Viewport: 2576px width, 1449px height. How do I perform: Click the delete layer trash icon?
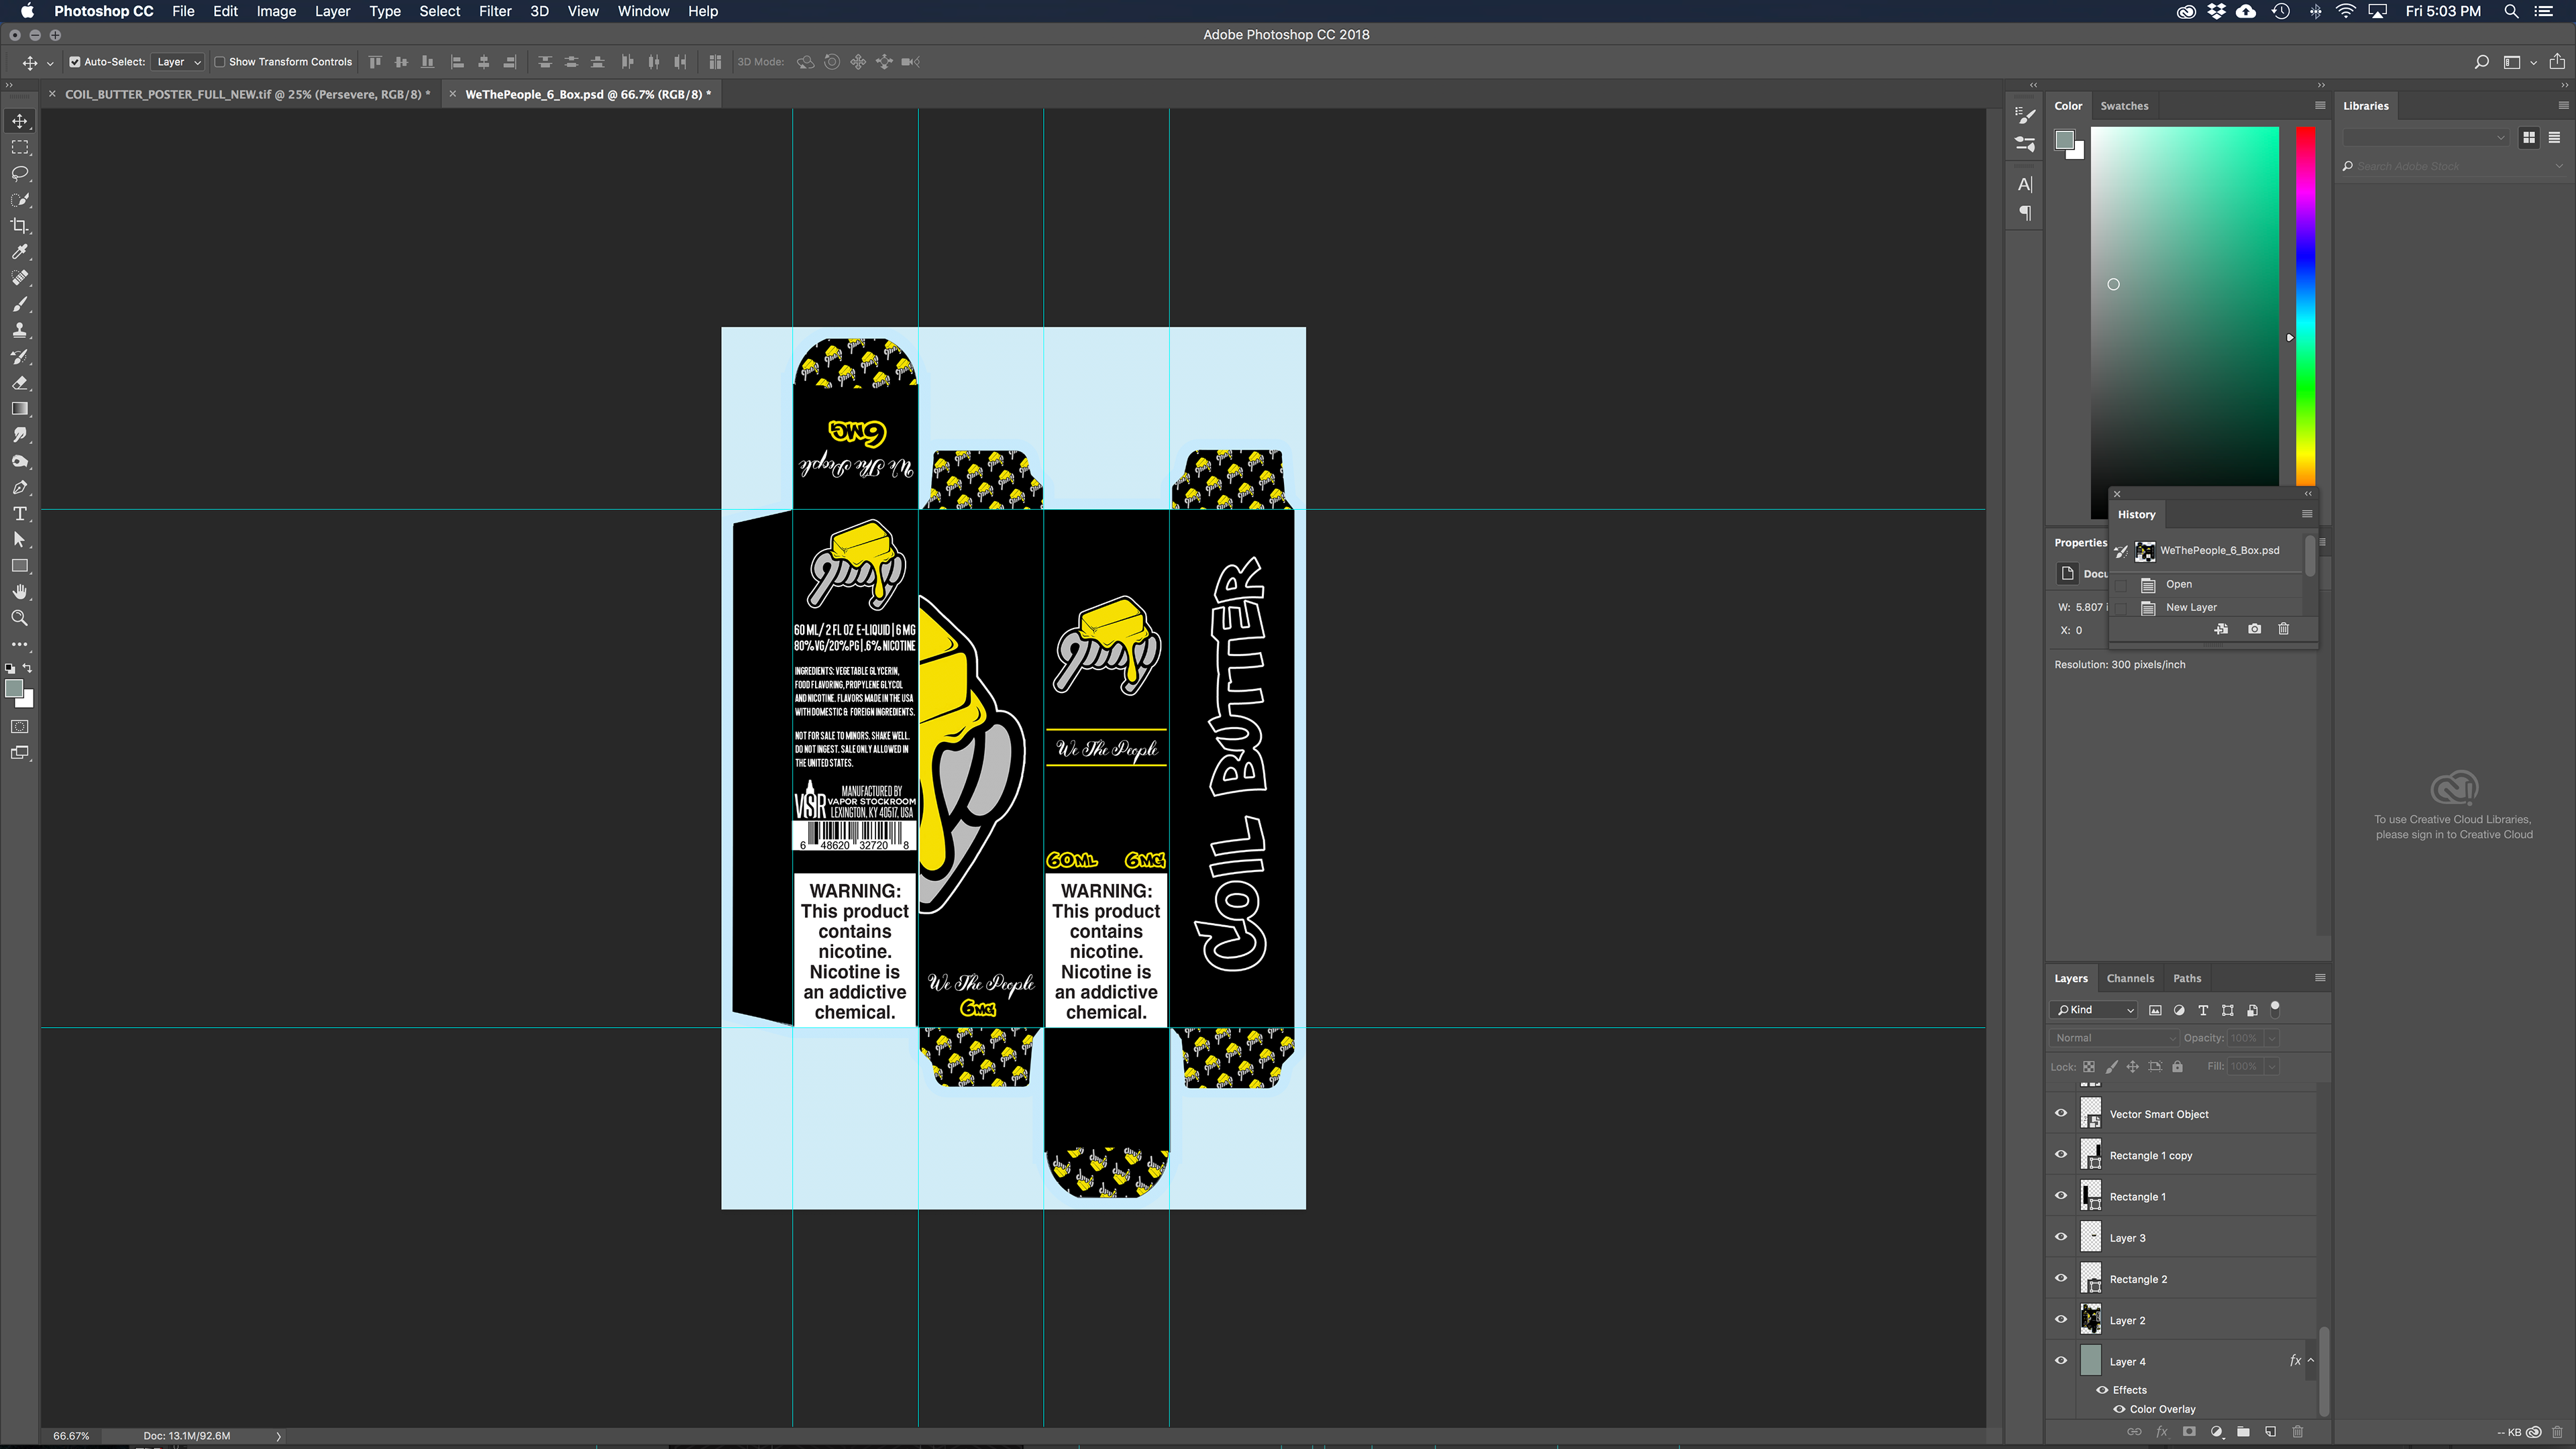(2297, 1432)
